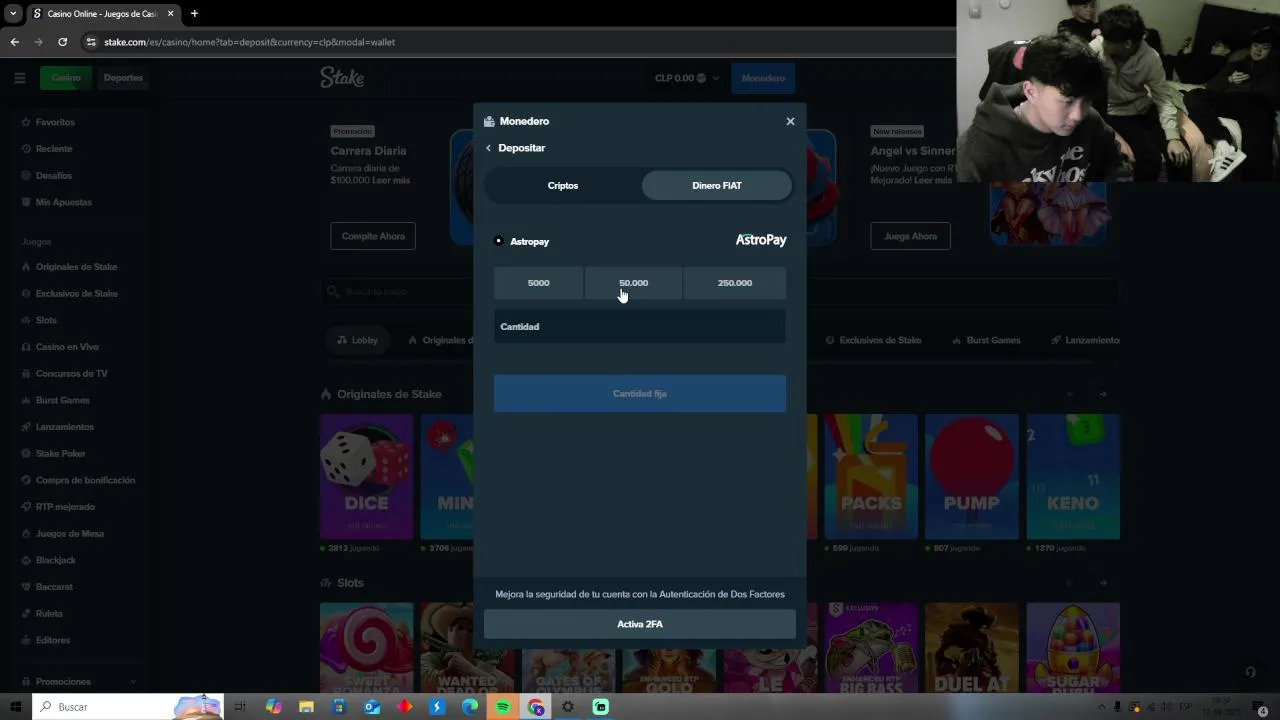Open Mis Apuestas icon in sidebar
The height and width of the screenshot is (720, 1280).
pyautogui.click(x=26, y=202)
